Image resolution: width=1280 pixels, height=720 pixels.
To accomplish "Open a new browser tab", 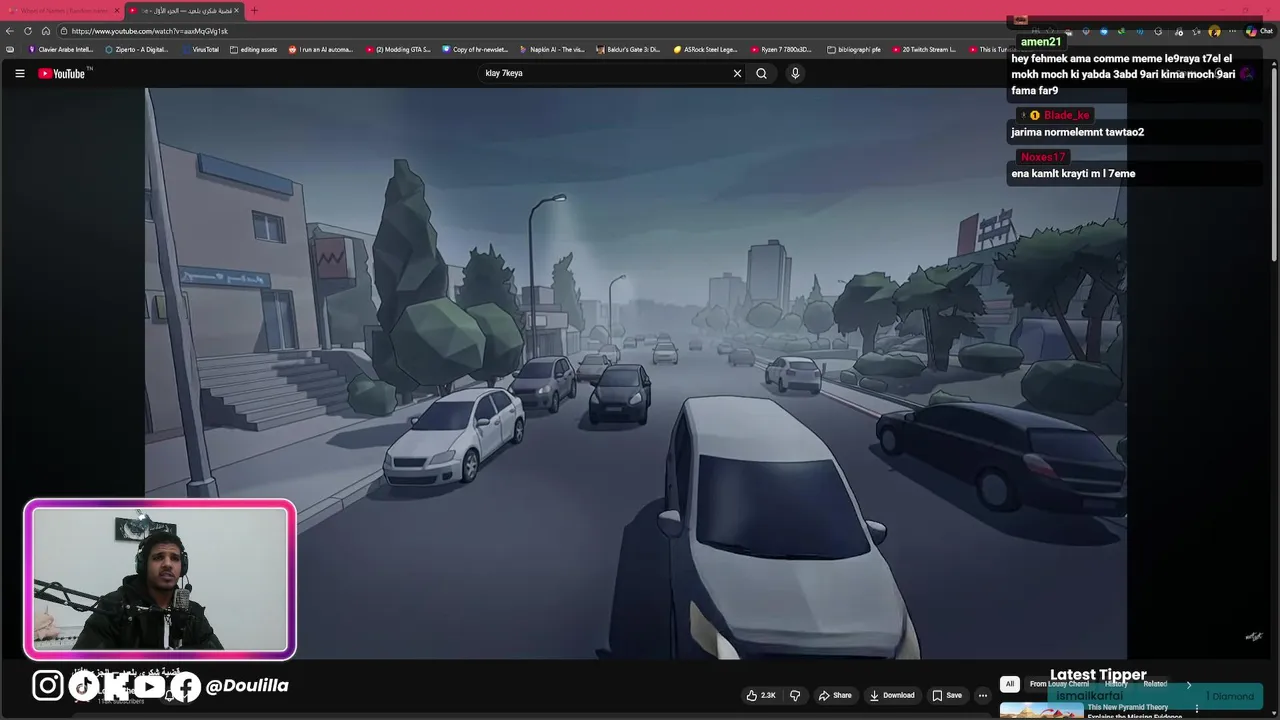I will (x=254, y=10).
